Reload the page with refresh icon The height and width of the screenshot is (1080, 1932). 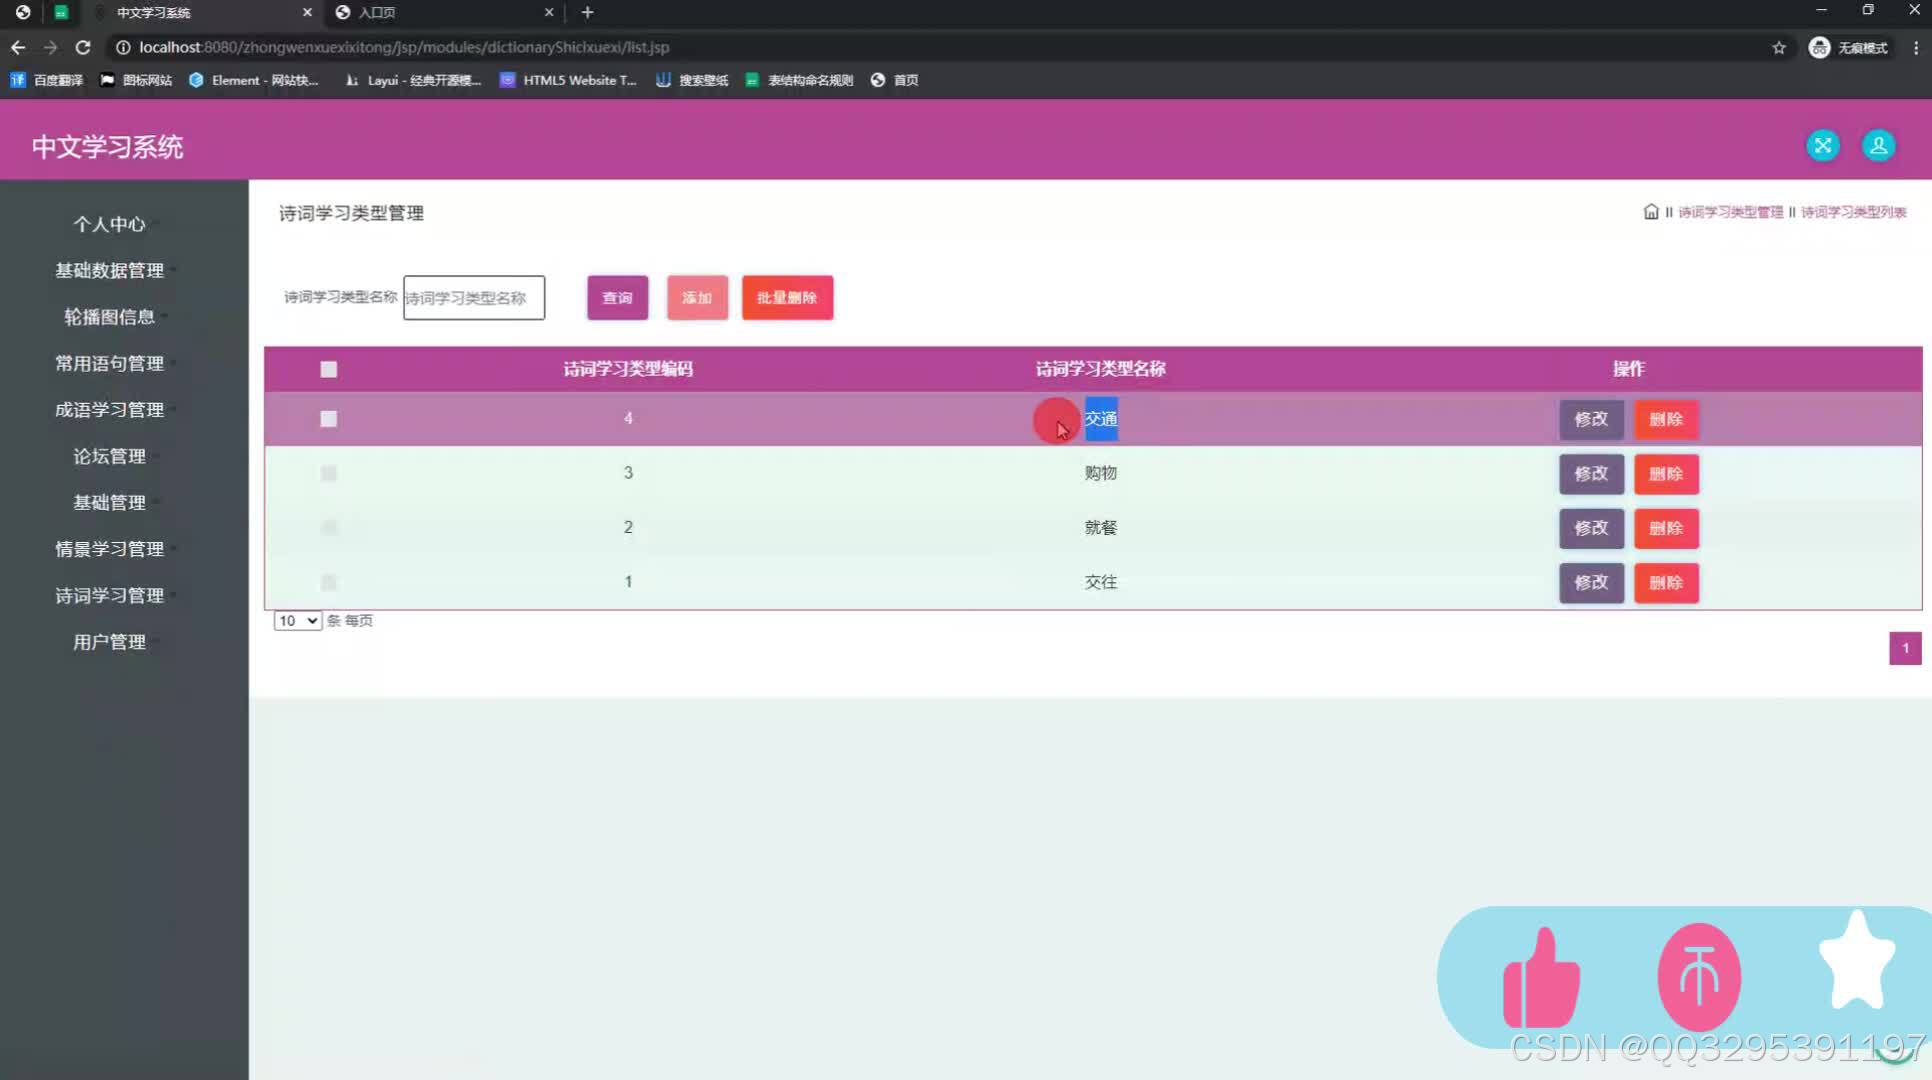click(x=83, y=47)
